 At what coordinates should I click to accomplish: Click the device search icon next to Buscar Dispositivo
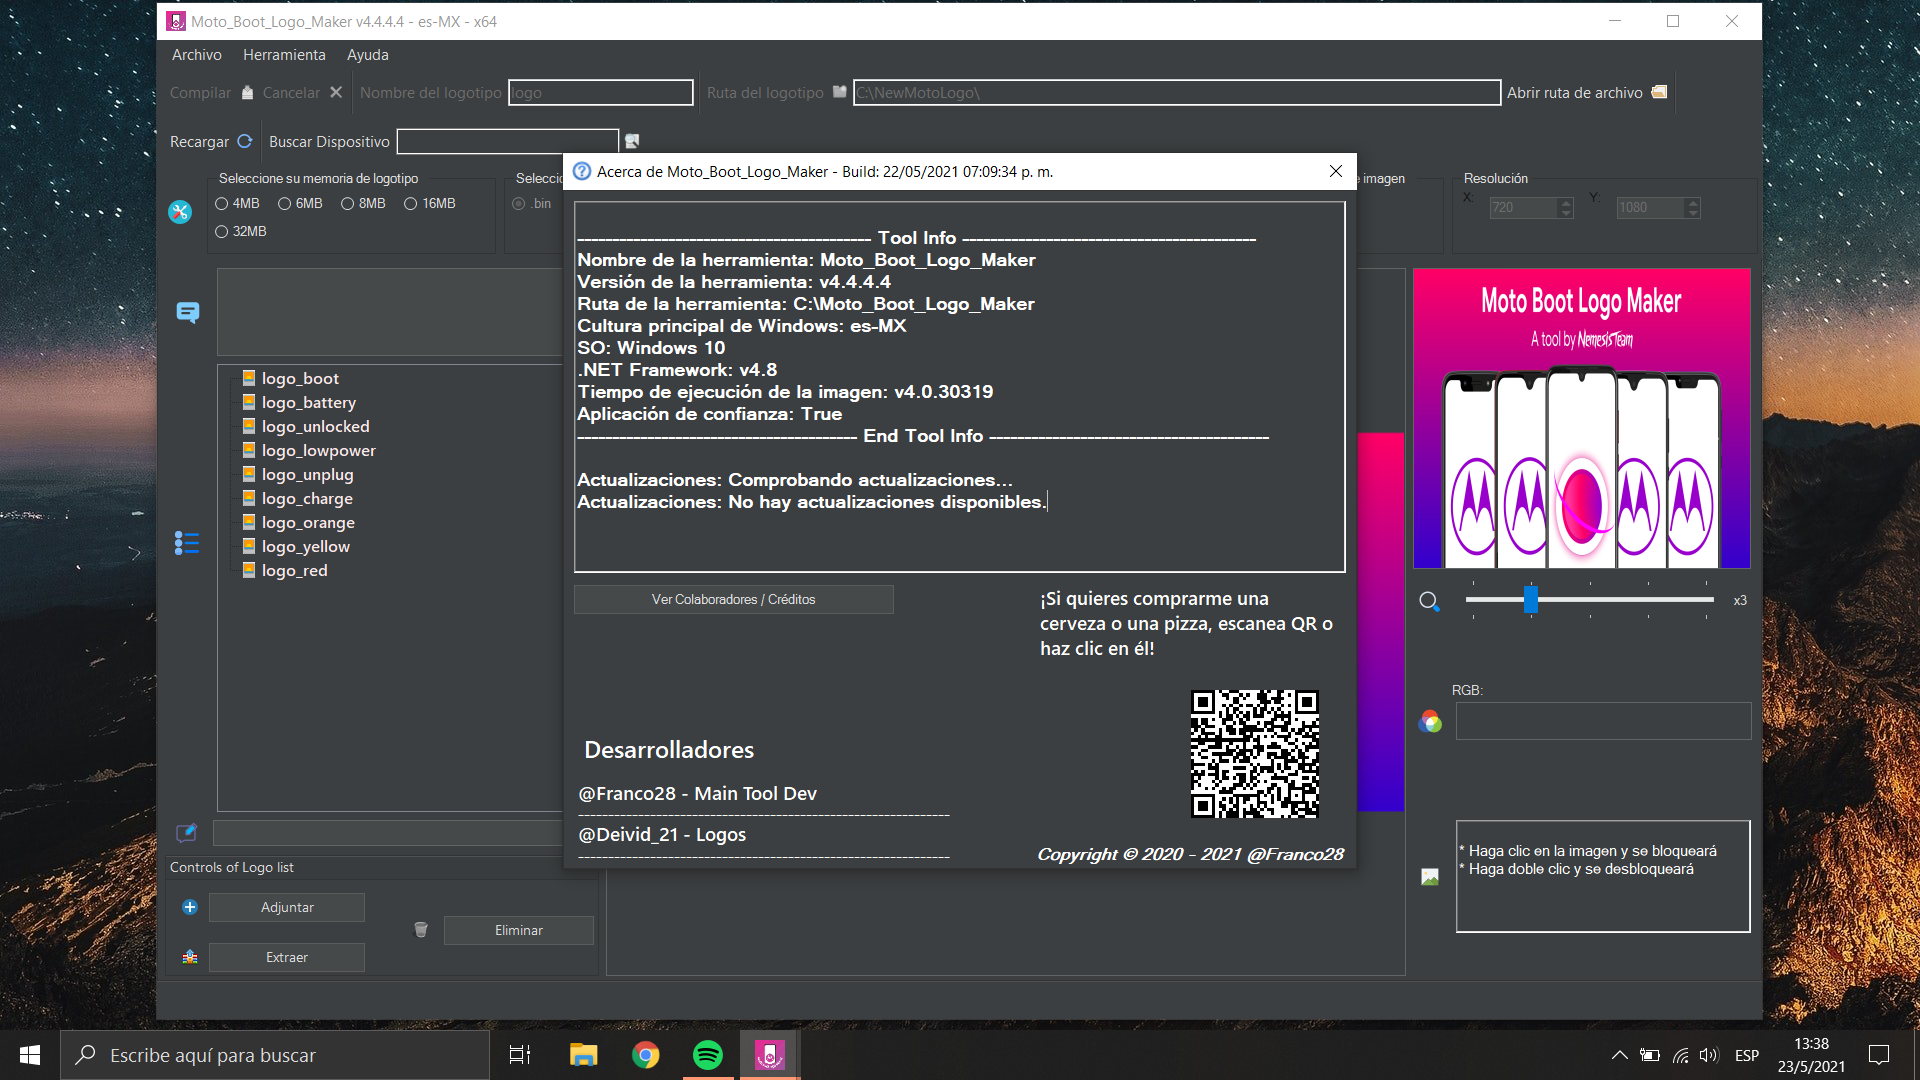(x=632, y=141)
